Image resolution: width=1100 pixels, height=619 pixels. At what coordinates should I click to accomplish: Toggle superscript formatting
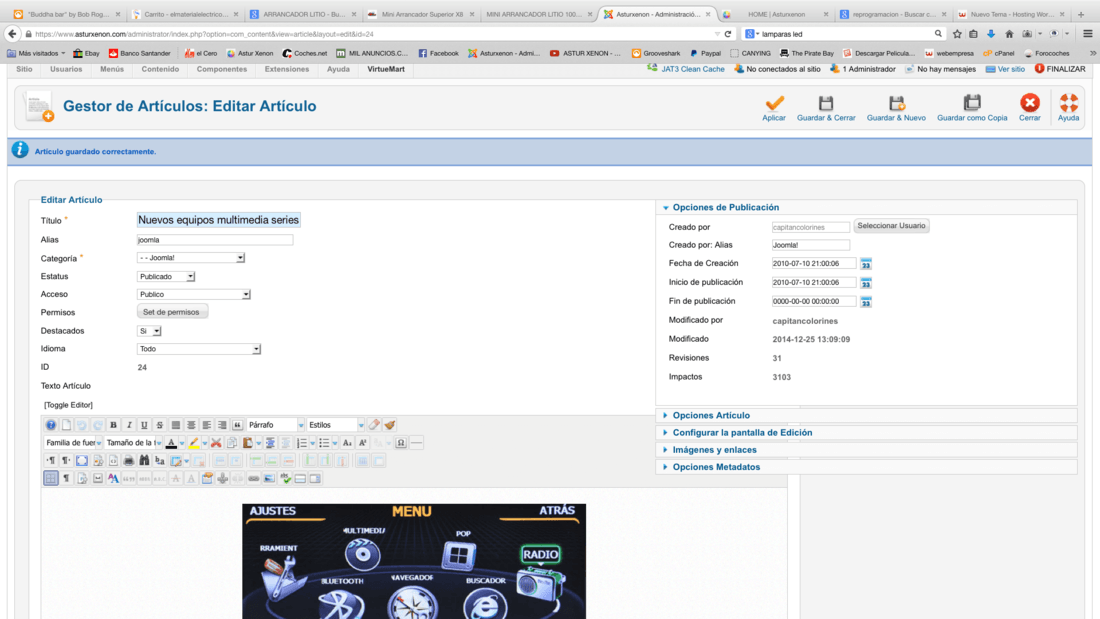tap(362, 443)
